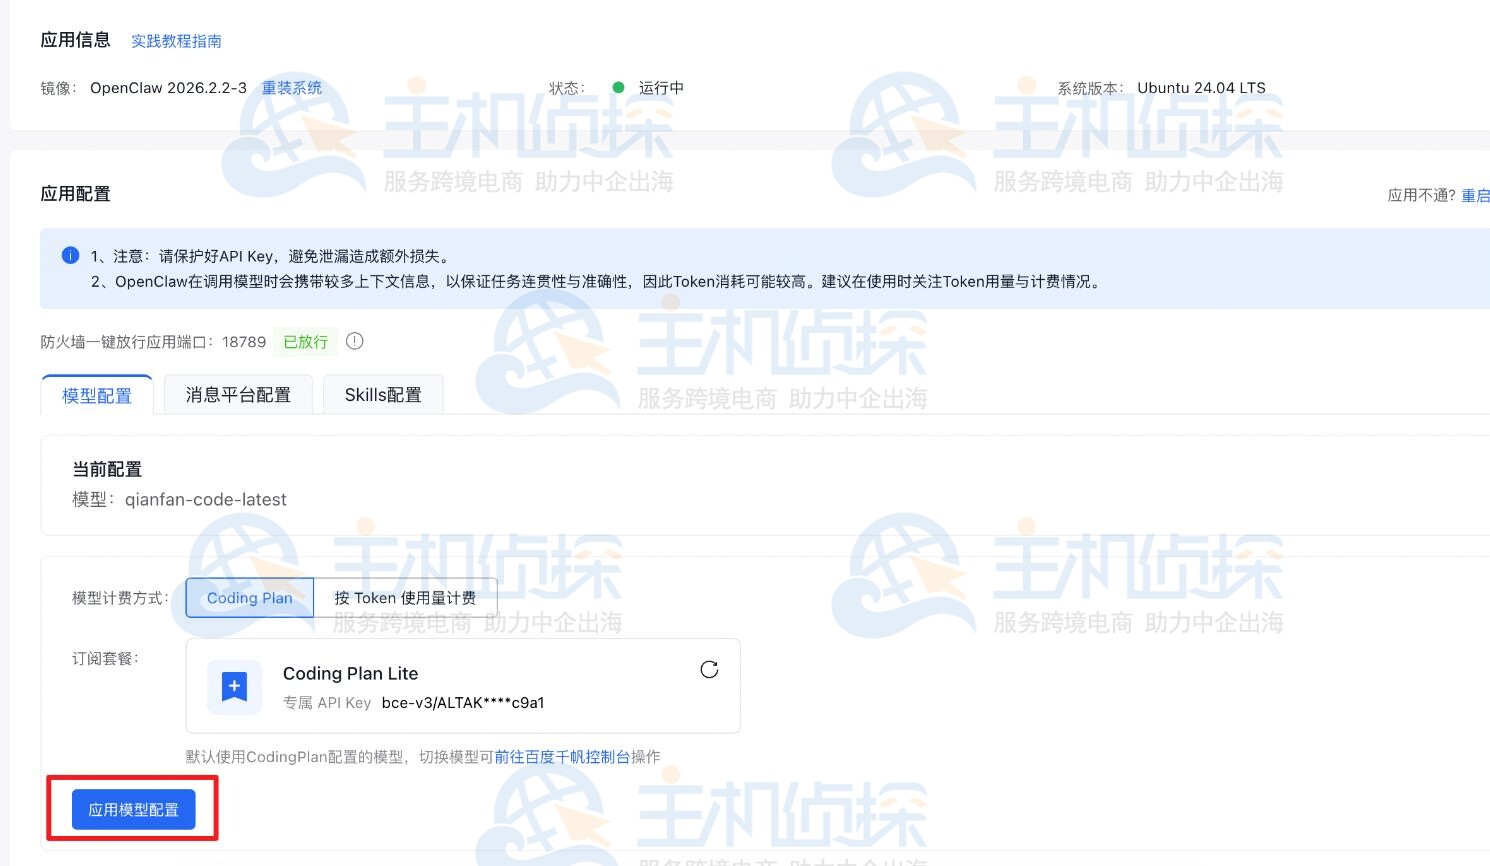This screenshot has width=1490, height=866.
Task: Select the 模型配置 tab
Action: tap(97, 396)
